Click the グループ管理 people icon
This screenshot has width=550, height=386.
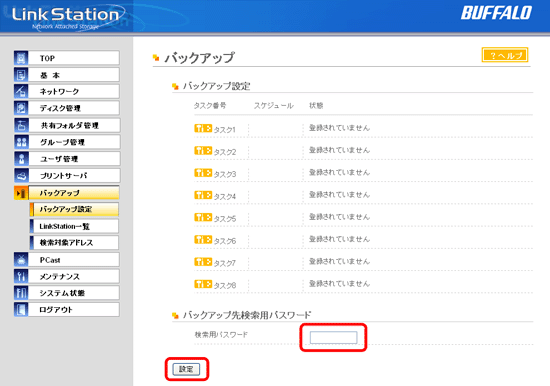(x=21, y=142)
